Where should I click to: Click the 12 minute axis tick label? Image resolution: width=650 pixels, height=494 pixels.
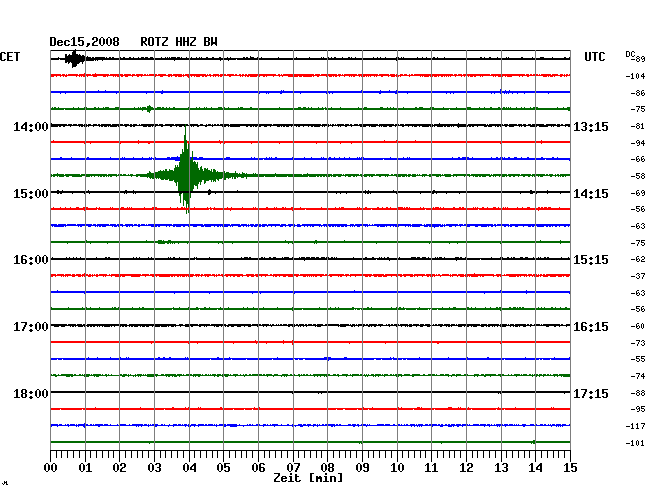pyautogui.click(x=466, y=468)
